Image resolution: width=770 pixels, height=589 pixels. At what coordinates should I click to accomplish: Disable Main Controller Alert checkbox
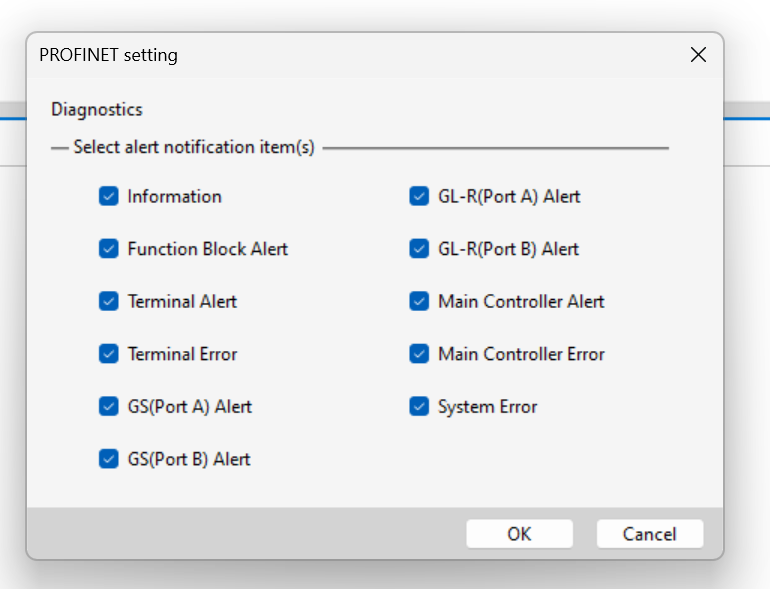[419, 301]
